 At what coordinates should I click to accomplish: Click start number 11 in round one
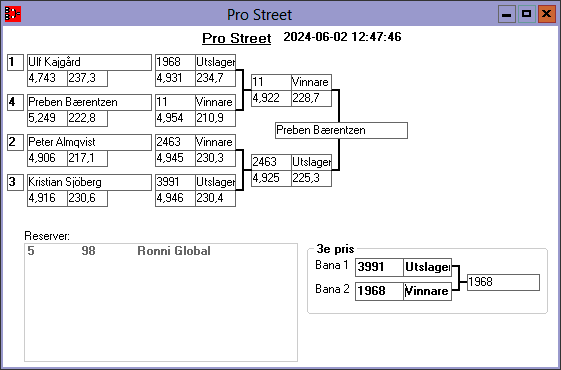point(175,102)
